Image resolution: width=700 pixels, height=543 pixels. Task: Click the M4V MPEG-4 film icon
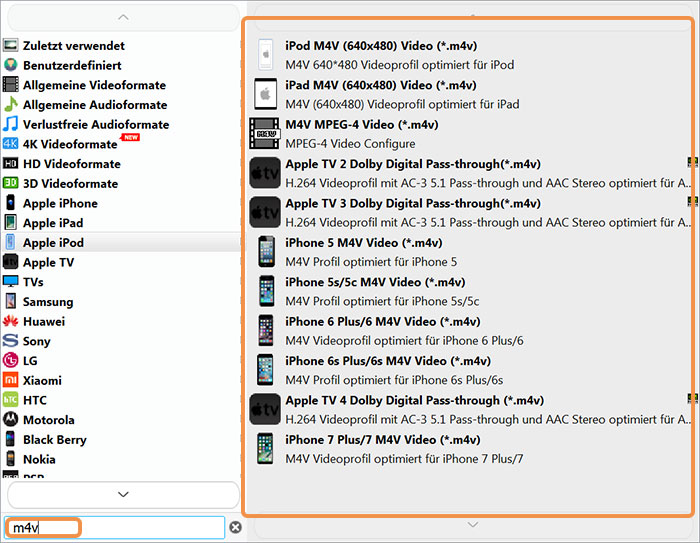click(x=265, y=133)
